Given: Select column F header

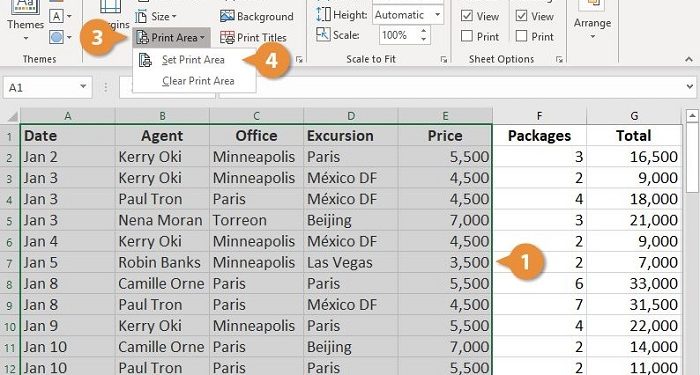Looking at the screenshot, I should [x=539, y=116].
